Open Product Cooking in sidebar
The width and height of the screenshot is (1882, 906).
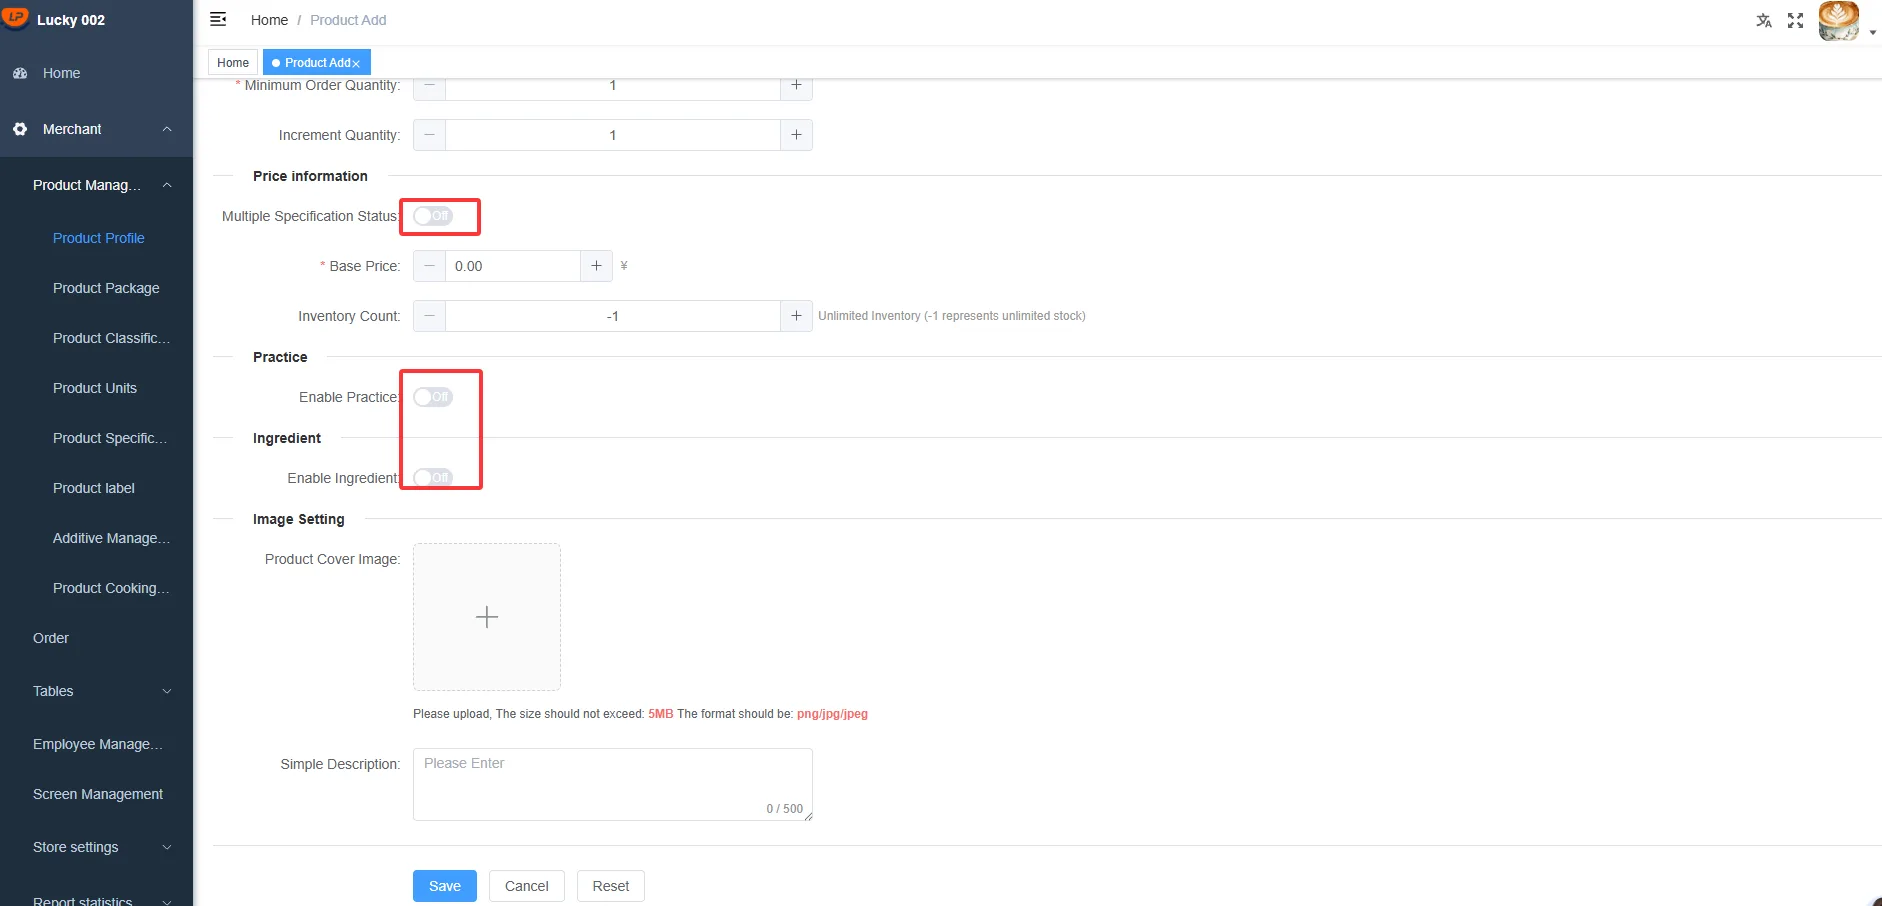[111, 588]
